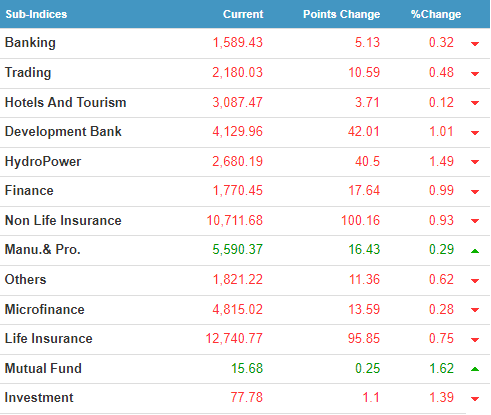Open the Banking sub-index
This screenshot has height=415, width=491.
pos(30,43)
